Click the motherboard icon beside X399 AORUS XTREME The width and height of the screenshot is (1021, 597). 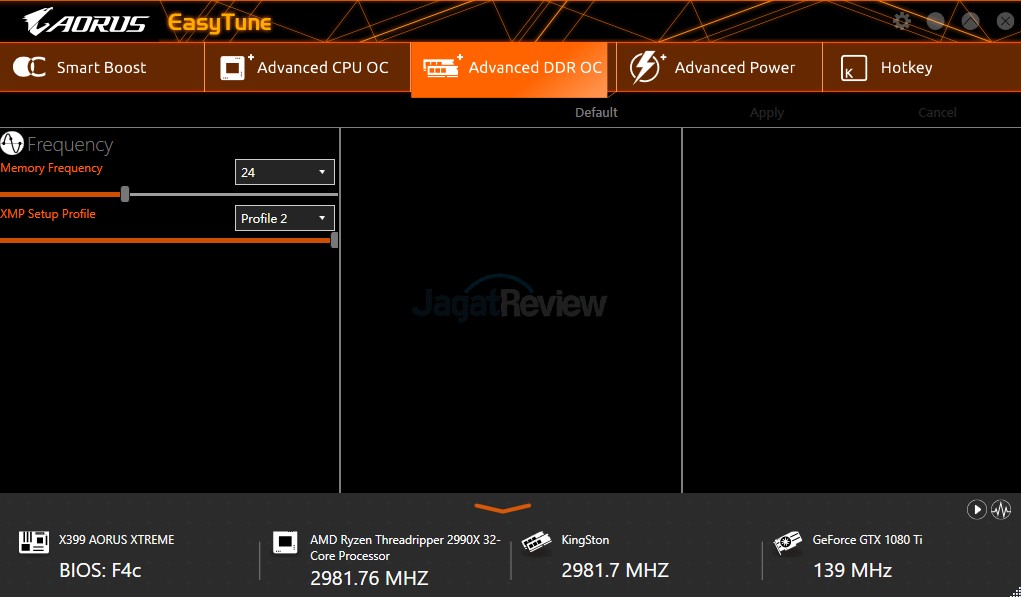(34, 542)
